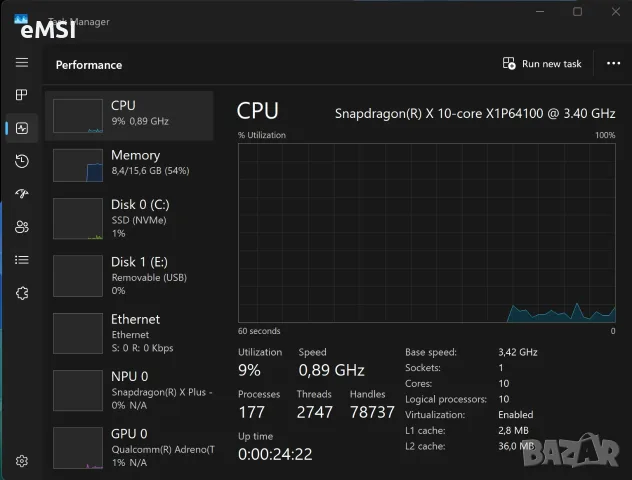The image size is (632, 480).
Task: Select the CPU performance entry
Action: click(x=129, y=116)
